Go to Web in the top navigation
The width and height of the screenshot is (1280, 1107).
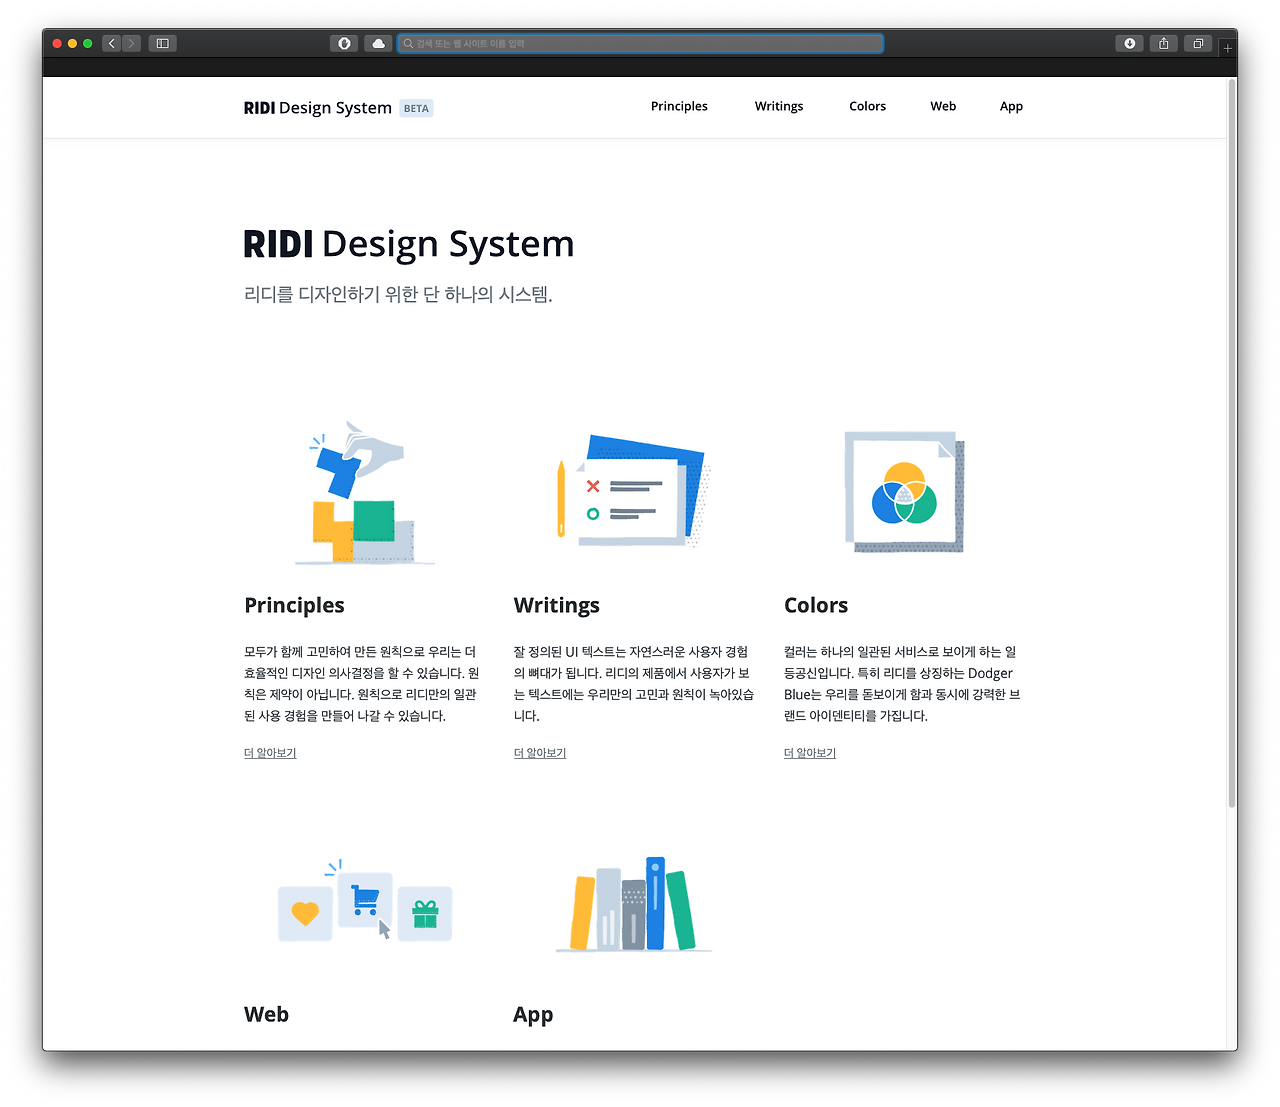pos(943,106)
